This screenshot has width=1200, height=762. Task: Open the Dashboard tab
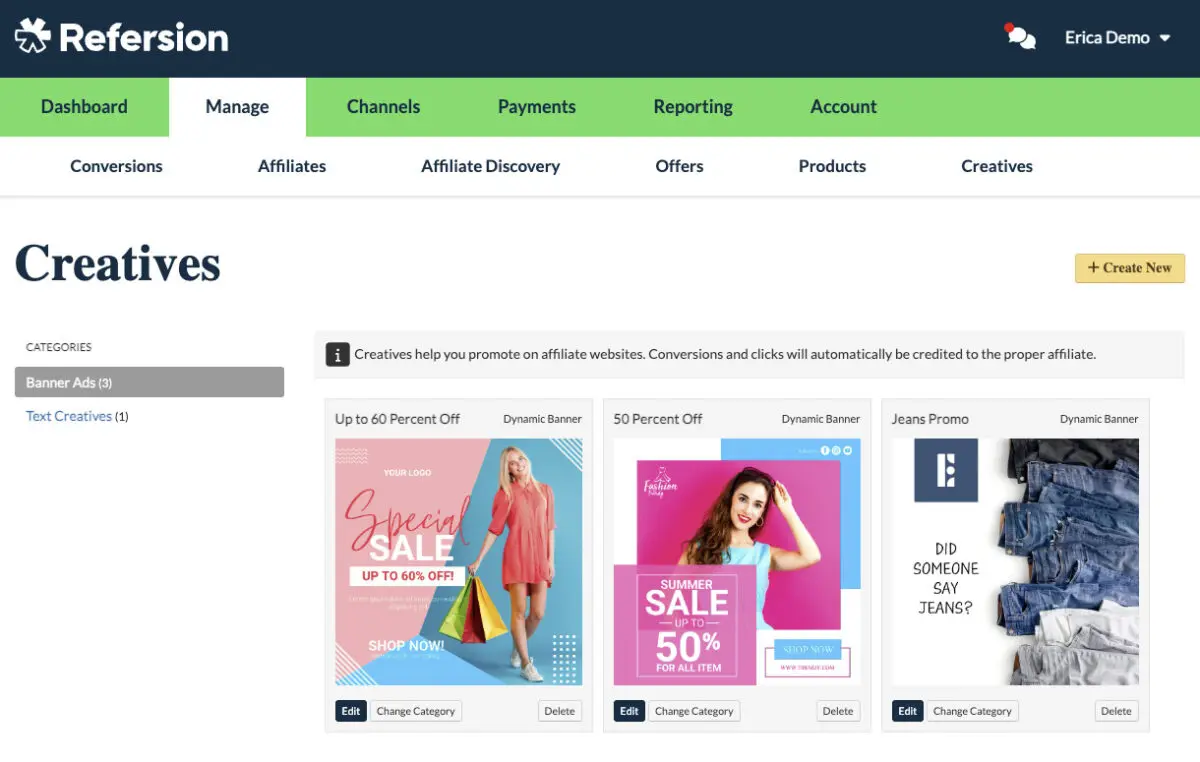(x=84, y=107)
